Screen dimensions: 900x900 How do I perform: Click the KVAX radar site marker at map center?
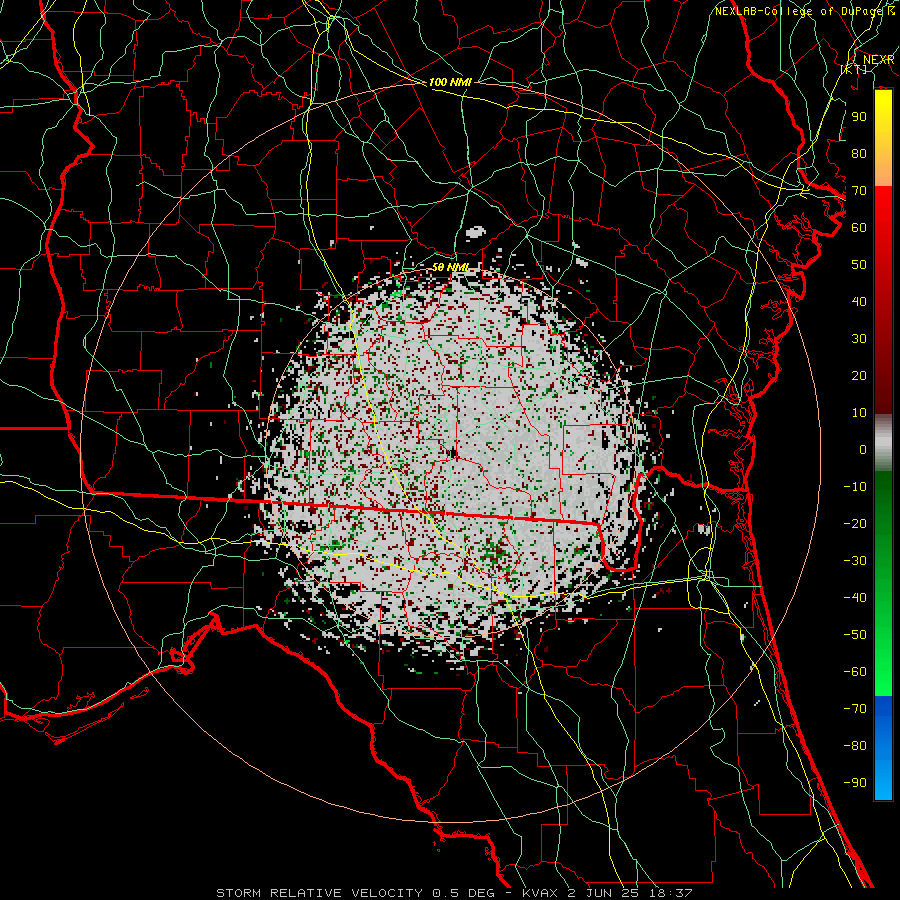click(453, 453)
